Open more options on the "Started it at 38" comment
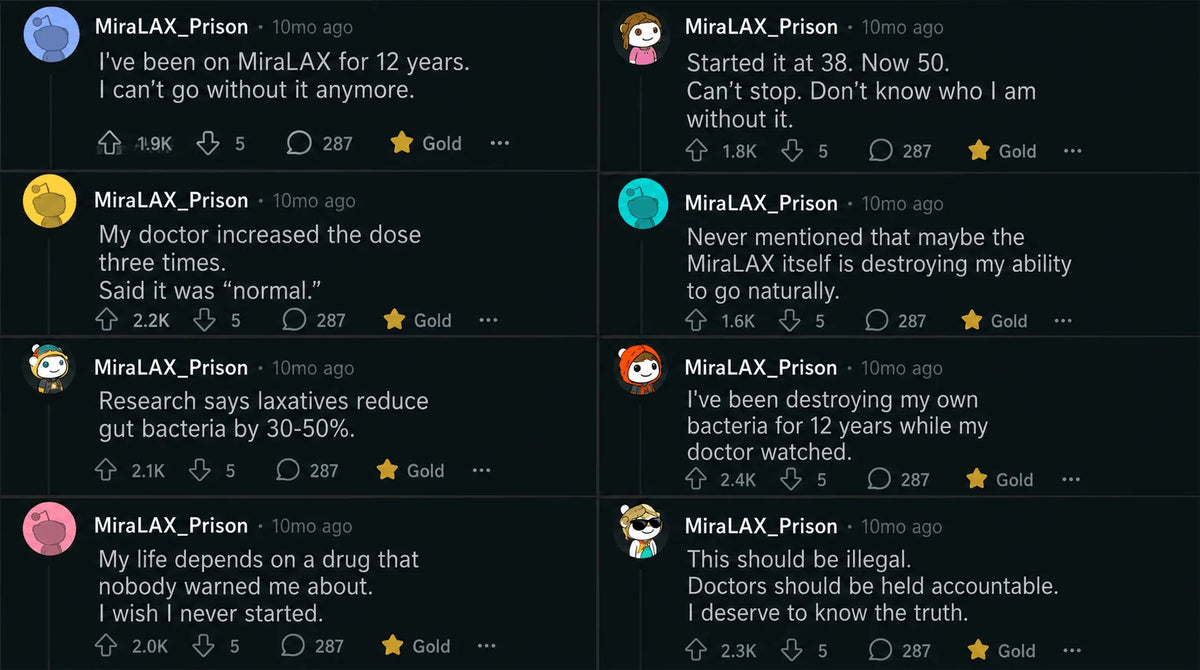The height and width of the screenshot is (670, 1200). coord(1072,151)
